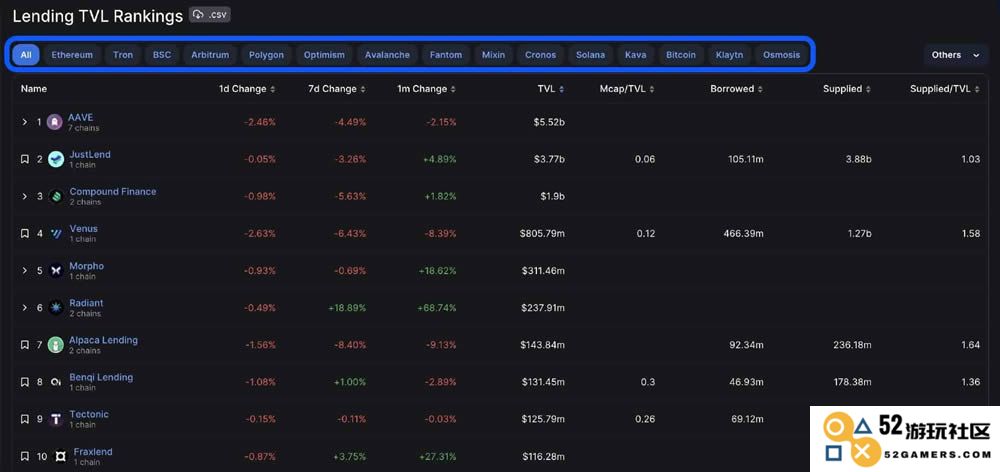Open the Fraxlend protocol link
This screenshot has height=472, width=1000.
pyautogui.click(x=93, y=452)
